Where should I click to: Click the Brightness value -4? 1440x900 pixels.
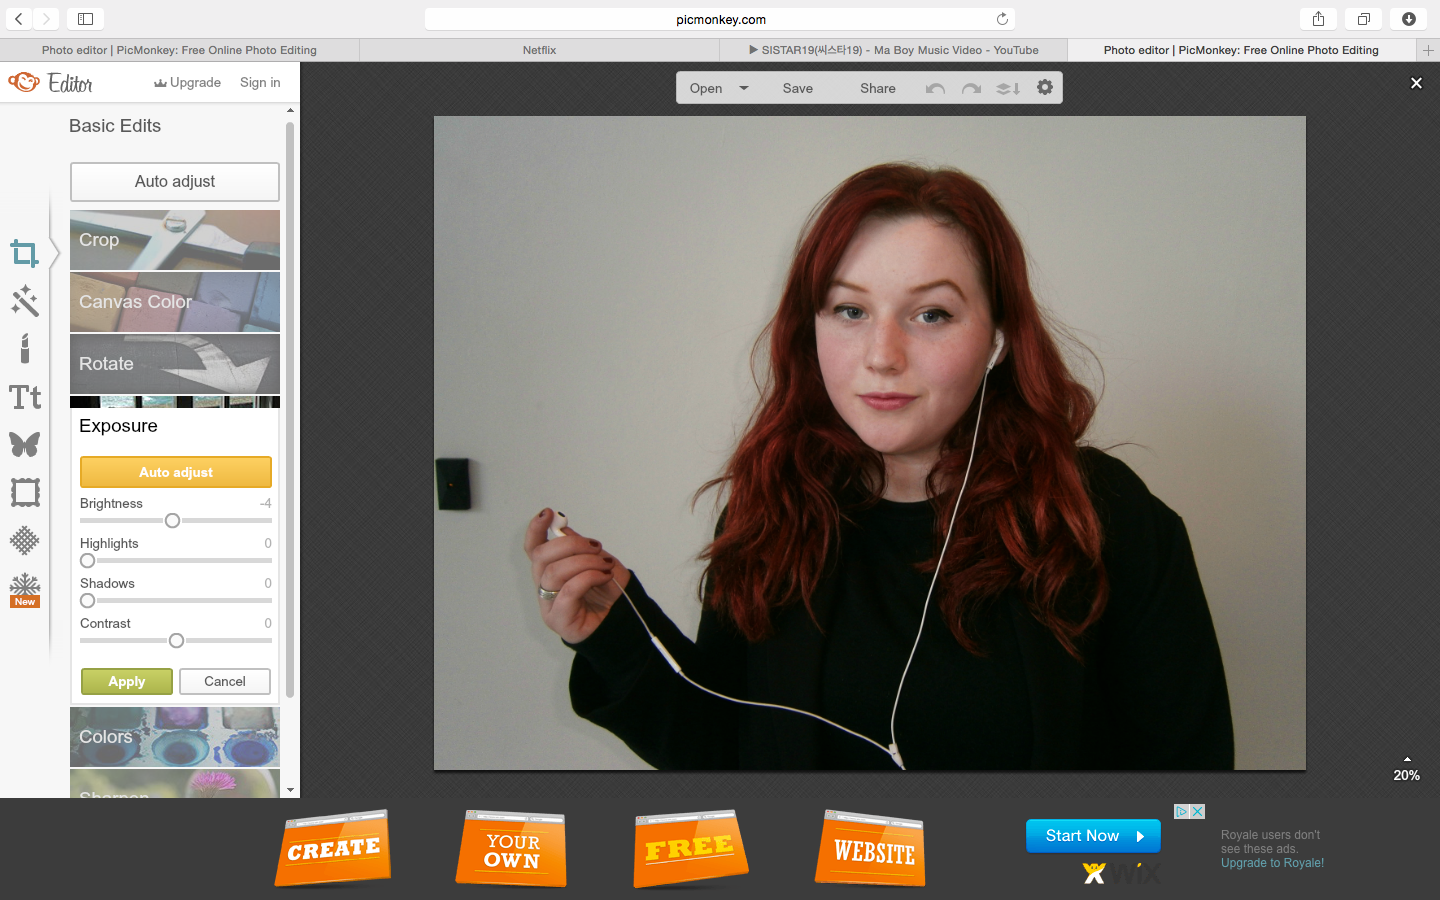tap(266, 503)
